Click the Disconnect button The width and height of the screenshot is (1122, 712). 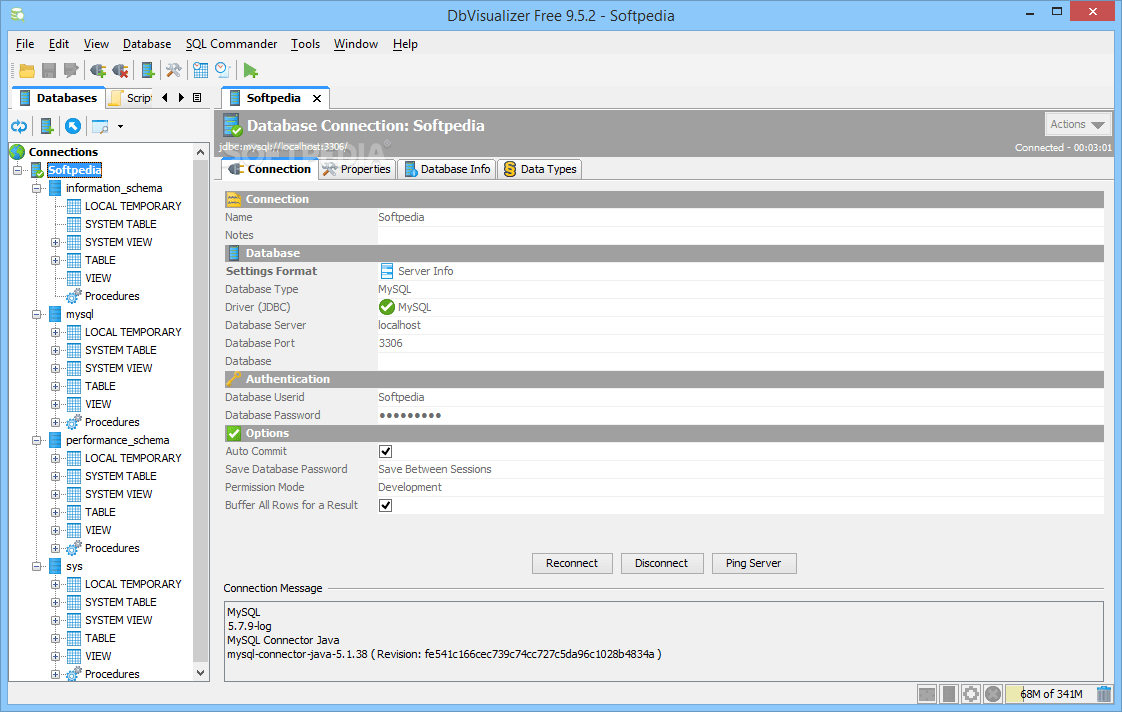click(662, 563)
